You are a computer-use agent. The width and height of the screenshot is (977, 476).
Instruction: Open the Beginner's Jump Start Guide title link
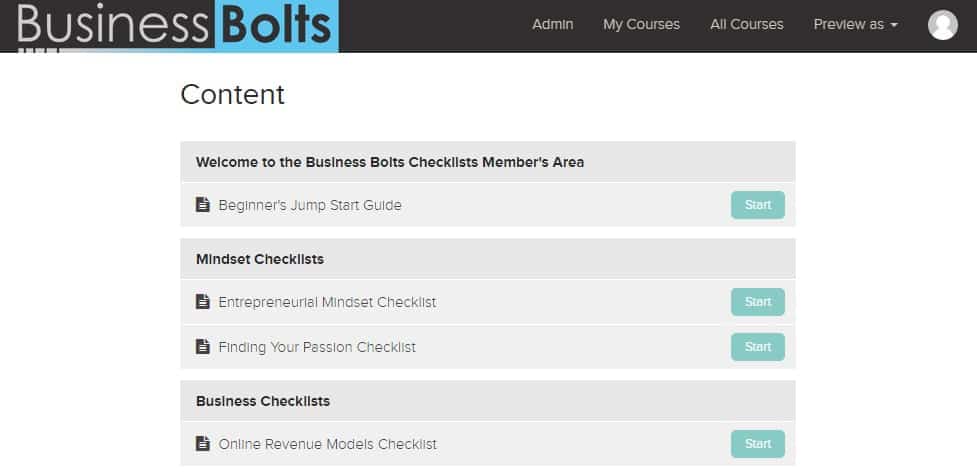[x=310, y=205]
